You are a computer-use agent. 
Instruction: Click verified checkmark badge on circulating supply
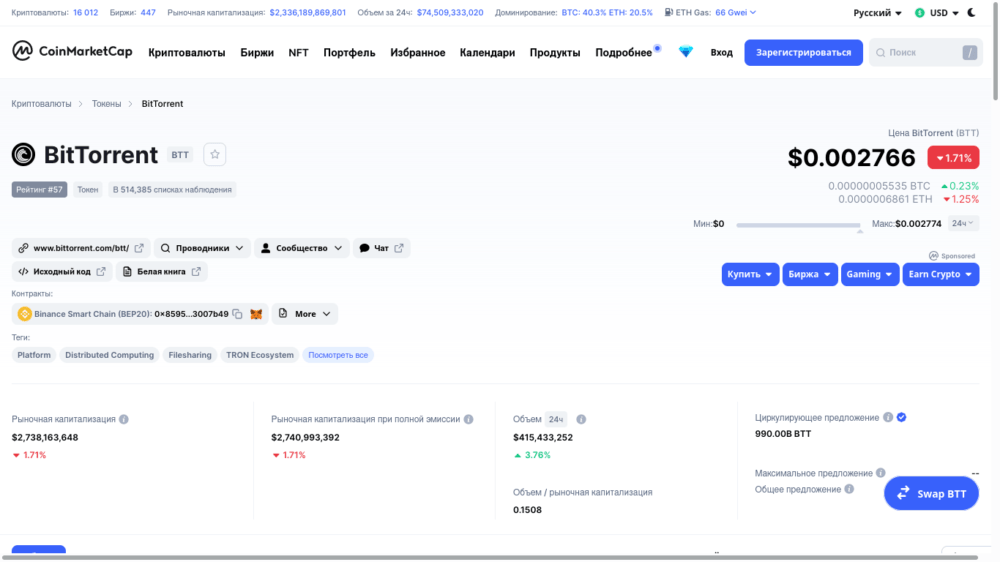902,417
